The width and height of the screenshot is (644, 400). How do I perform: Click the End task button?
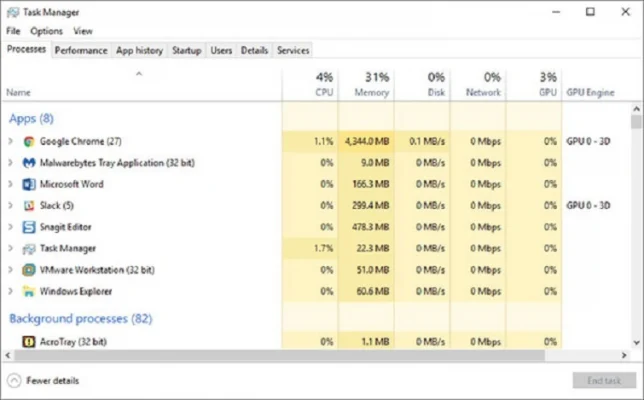[x=603, y=380]
